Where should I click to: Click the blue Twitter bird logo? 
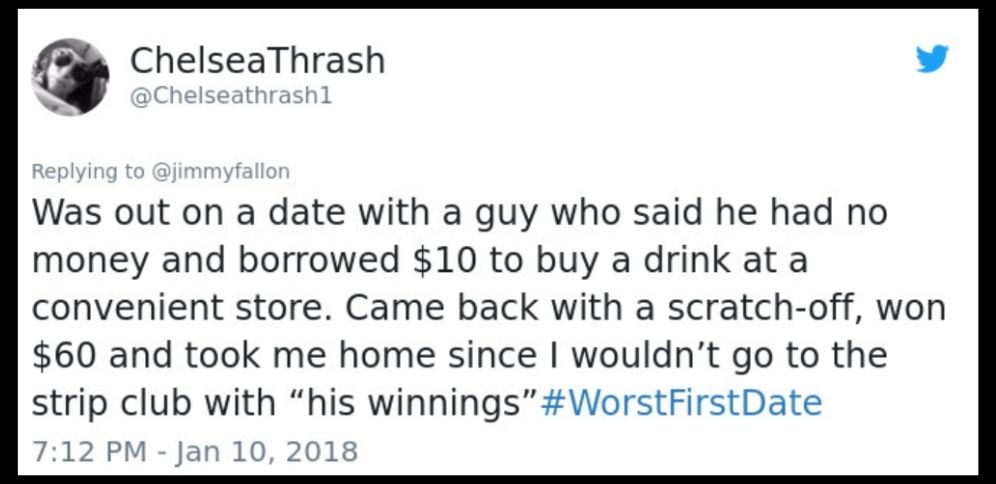tap(932, 58)
